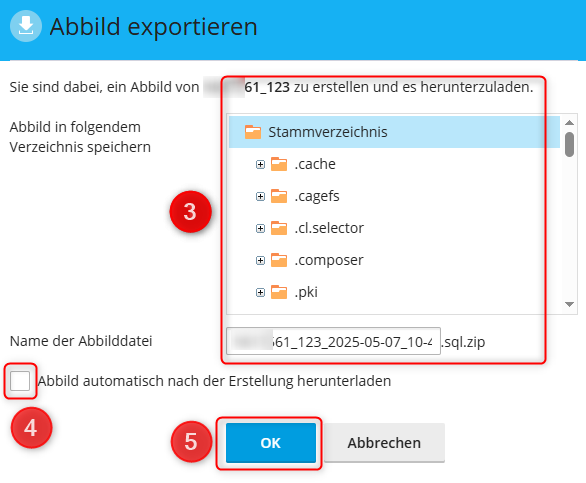
Task: Click the .cache folder icon
Action: point(279,164)
